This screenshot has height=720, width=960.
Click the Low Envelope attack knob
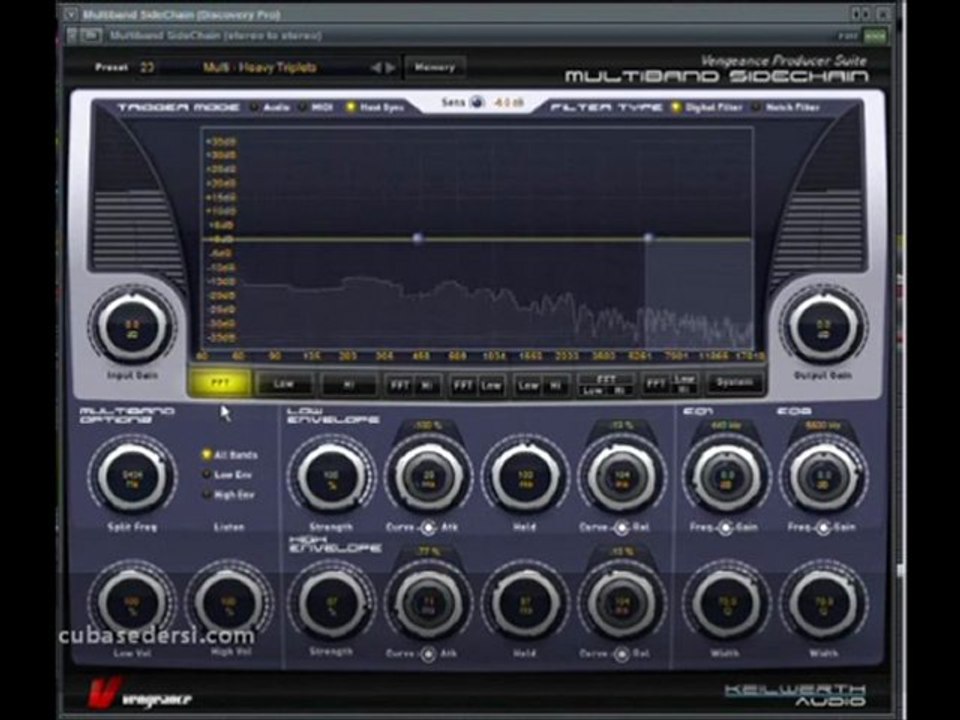pyautogui.click(x=429, y=477)
